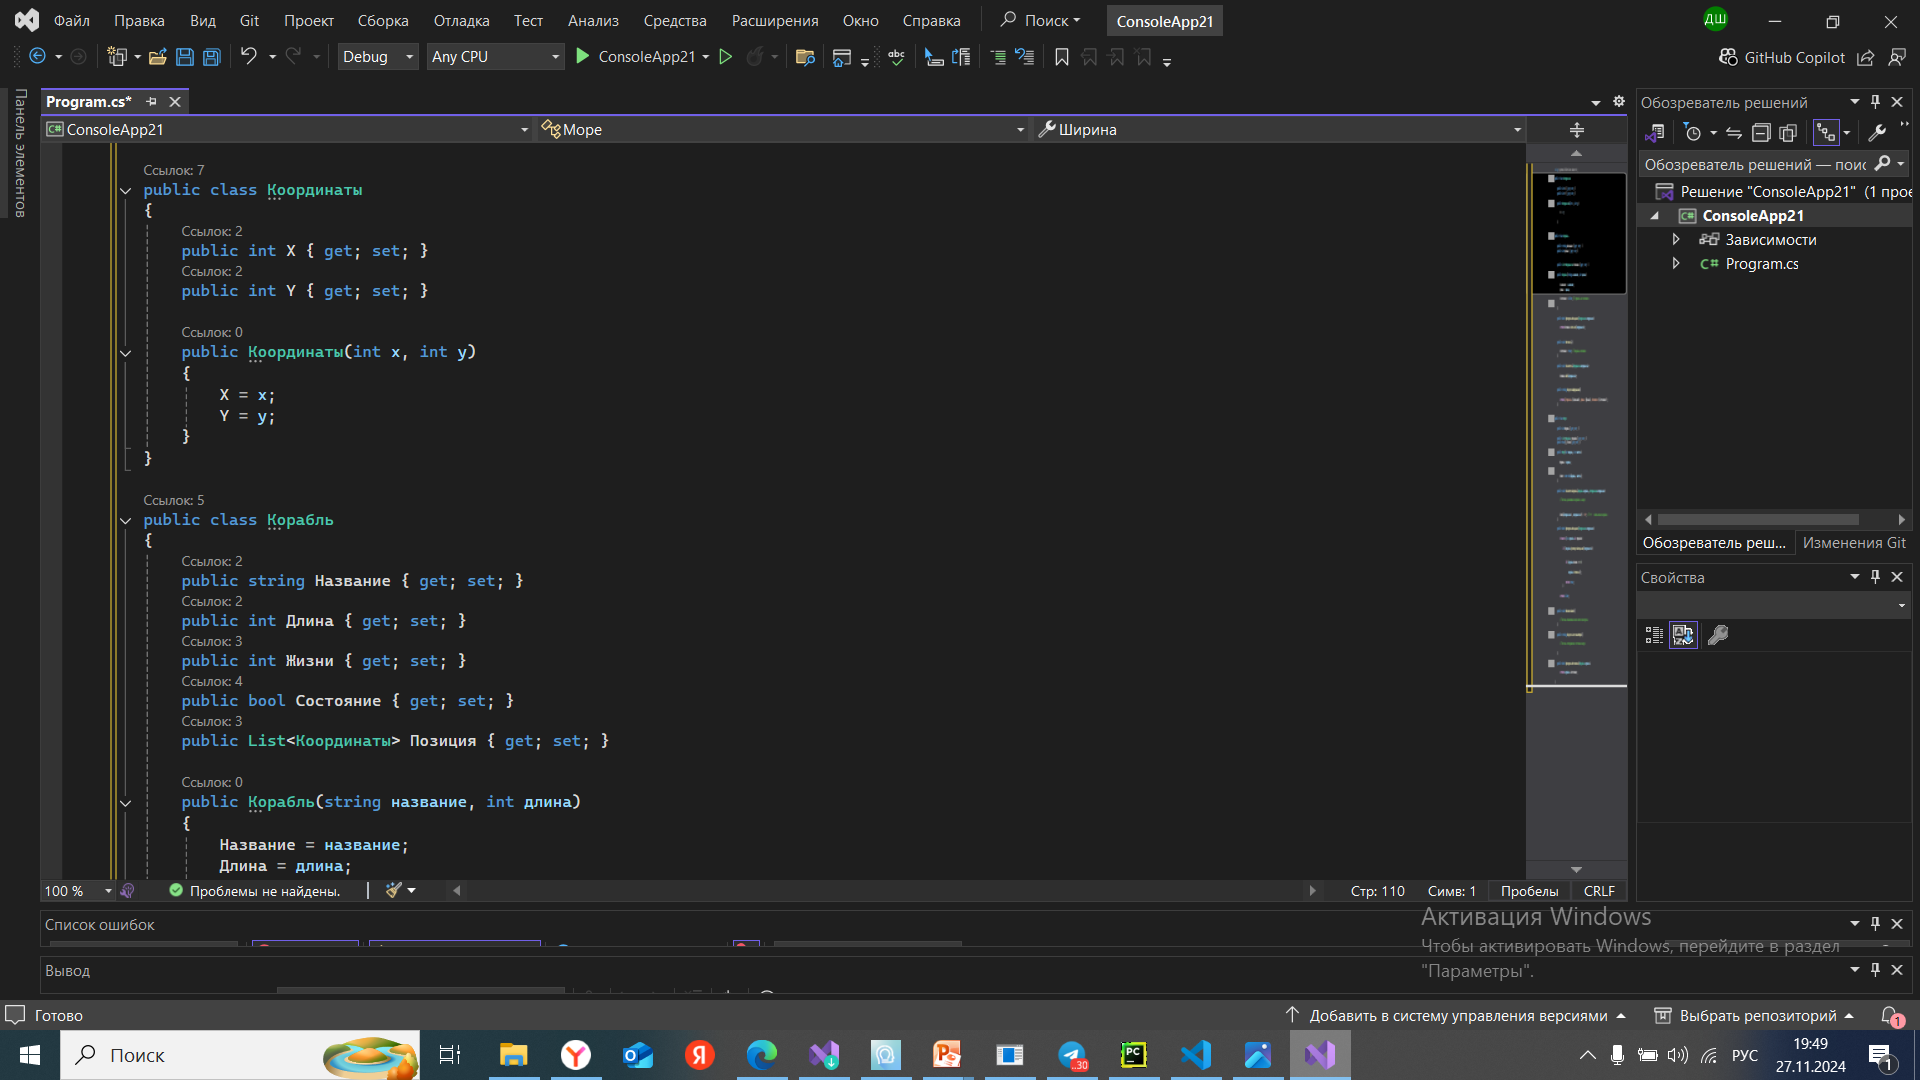Image resolution: width=1920 pixels, height=1080 pixels.
Task: Click the Property Pages wrench in Properties
Action: point(1718,635)
